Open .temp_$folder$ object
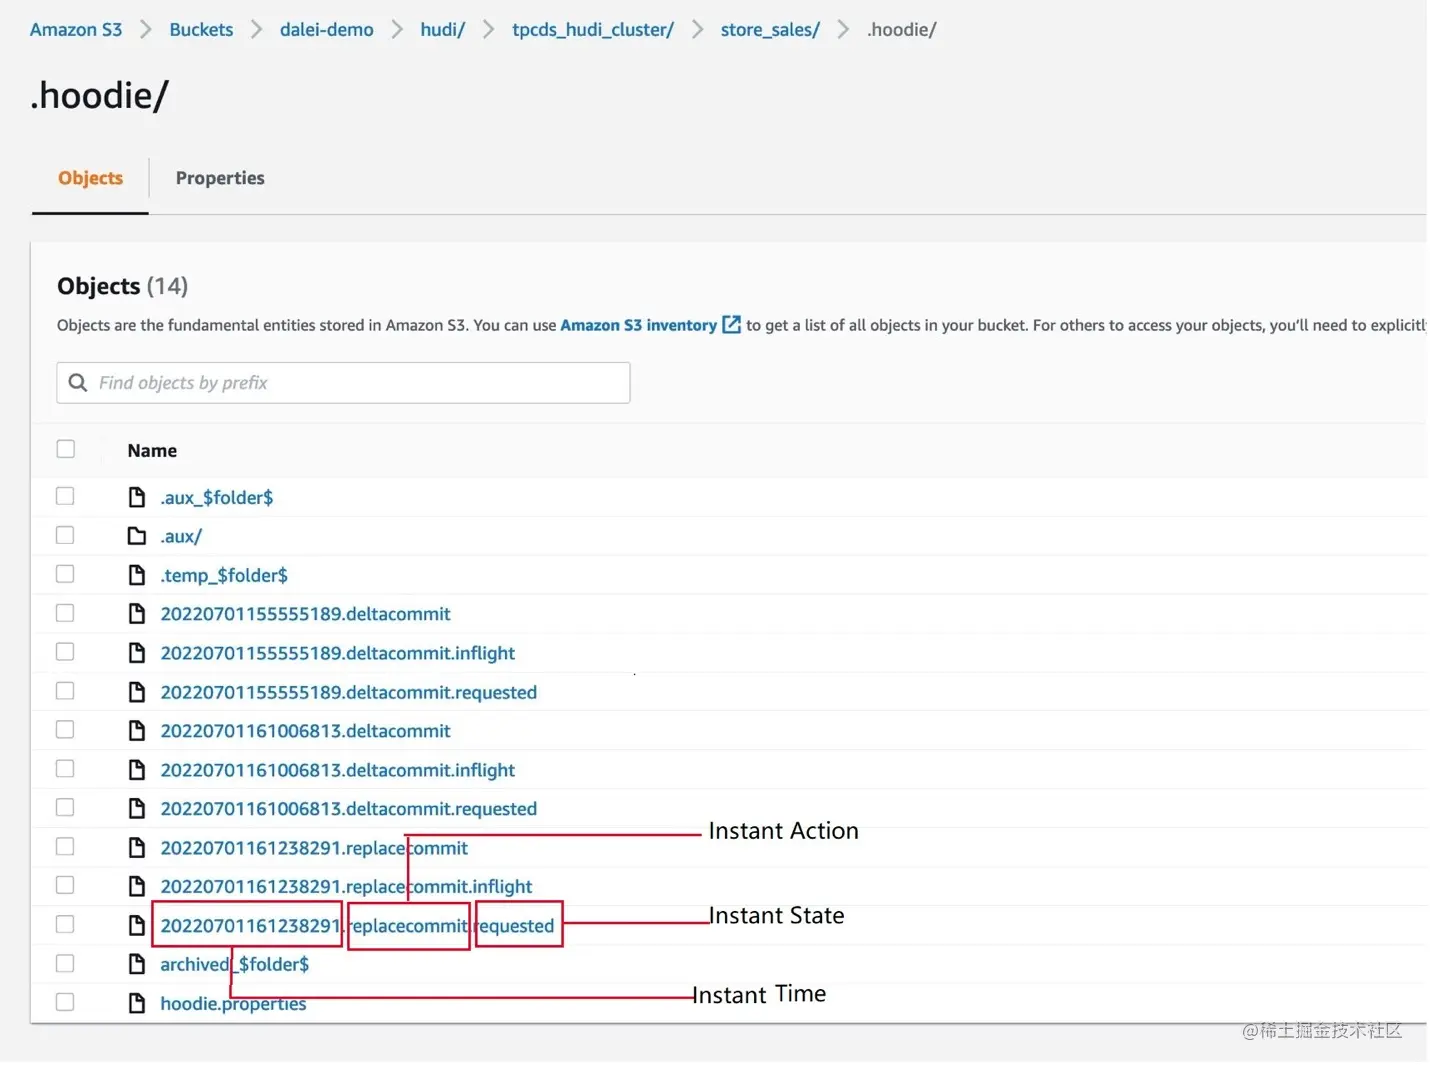Screen dimensions: 1430x1068 (x=224, y=576)
